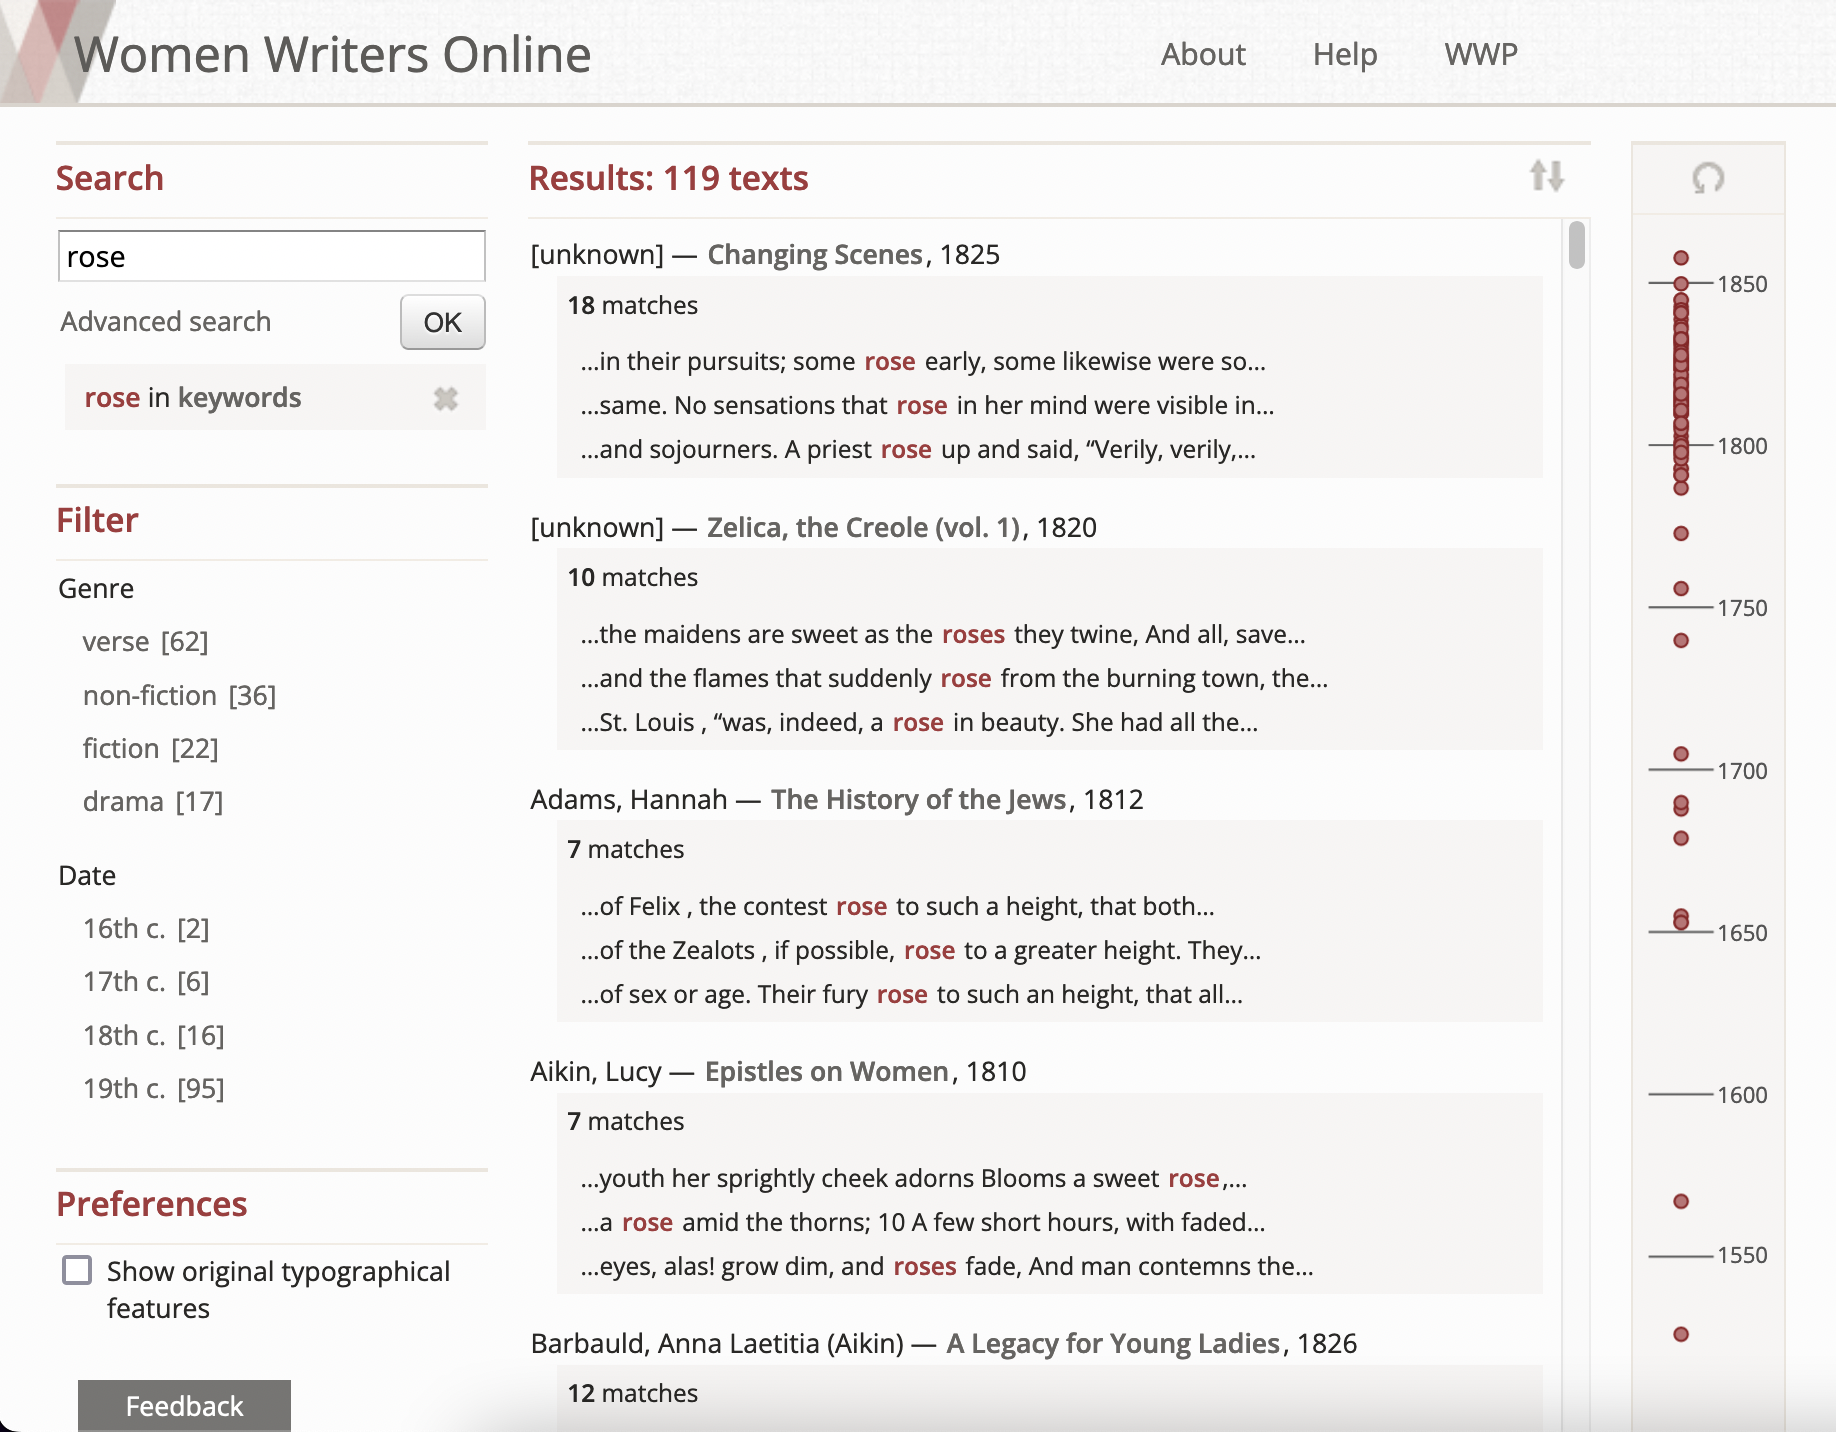Viewport: 1836px width, 1432px height.
Task: Click '10 matches' under Zelica
Action: click(x=633, y=577)
